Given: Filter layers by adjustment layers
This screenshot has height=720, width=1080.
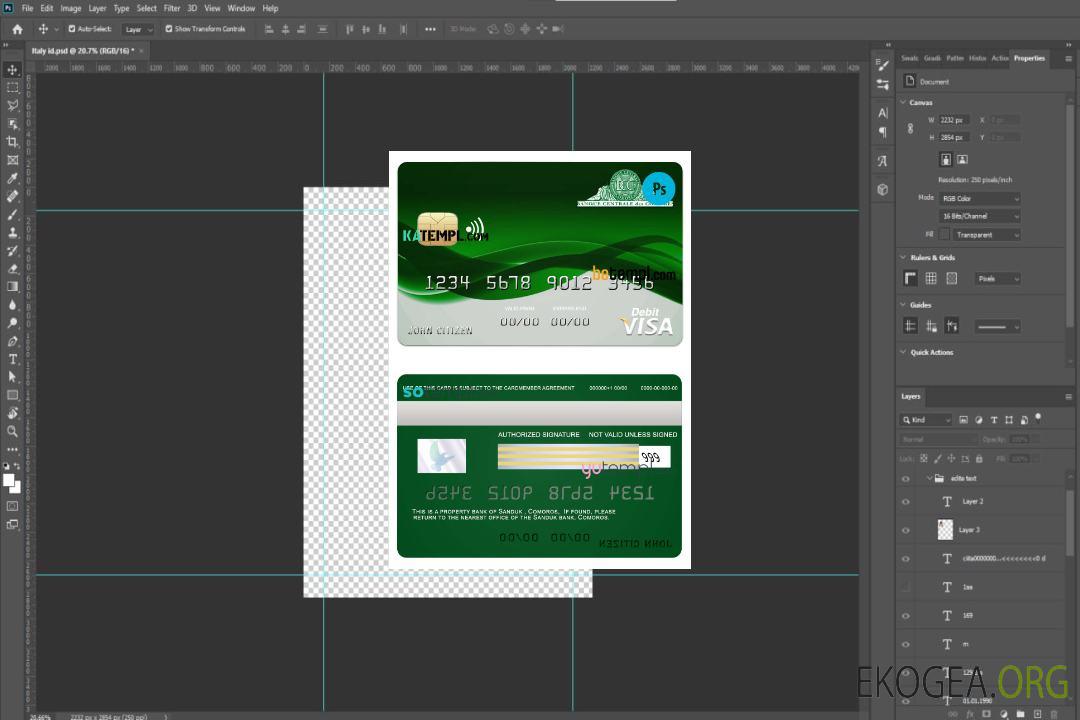Looking at the screenshot, I should 979,420.
